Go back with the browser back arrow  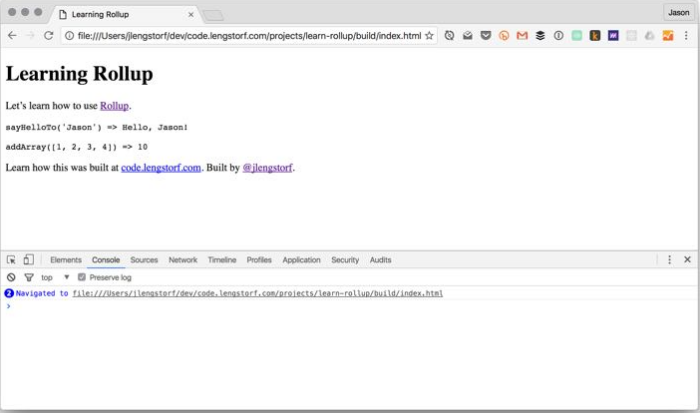point(12,35)
